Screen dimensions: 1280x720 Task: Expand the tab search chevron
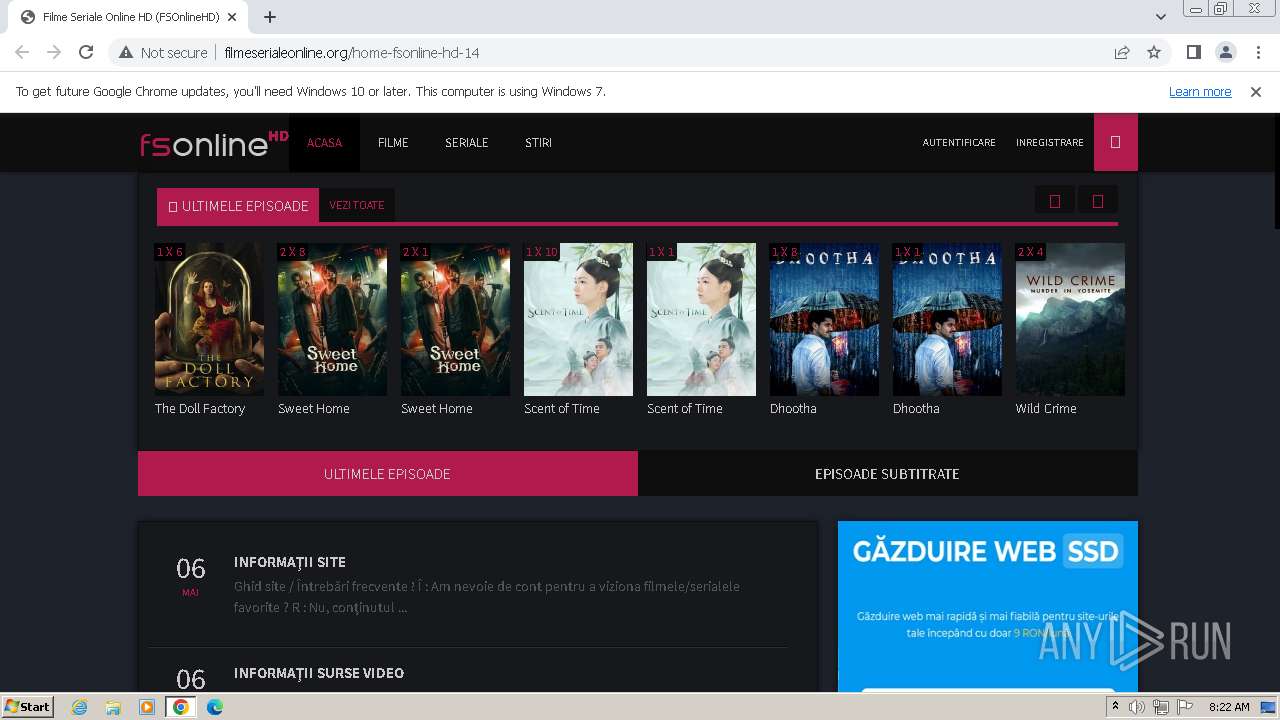tap(1161, 17)
